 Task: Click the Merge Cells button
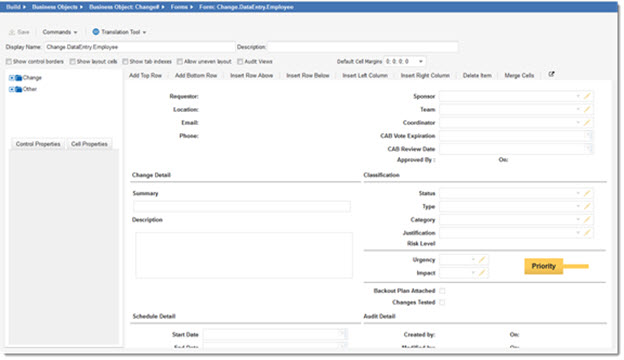pyautogui.click(x=519, y=76)
